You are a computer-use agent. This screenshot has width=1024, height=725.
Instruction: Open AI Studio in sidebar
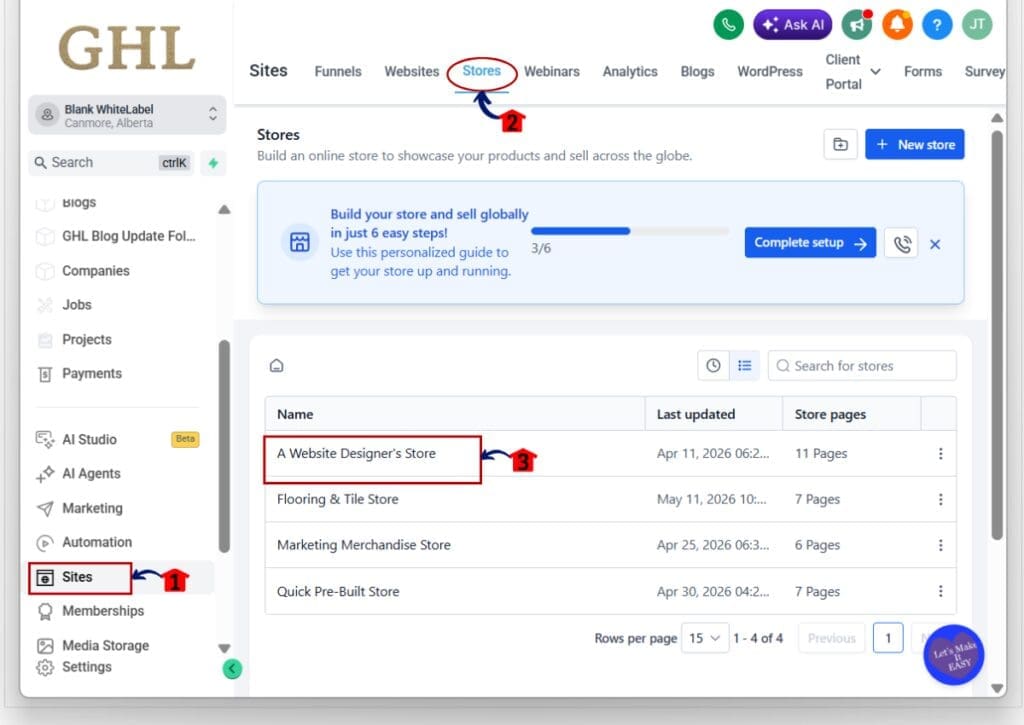click(x=89, y=440)
